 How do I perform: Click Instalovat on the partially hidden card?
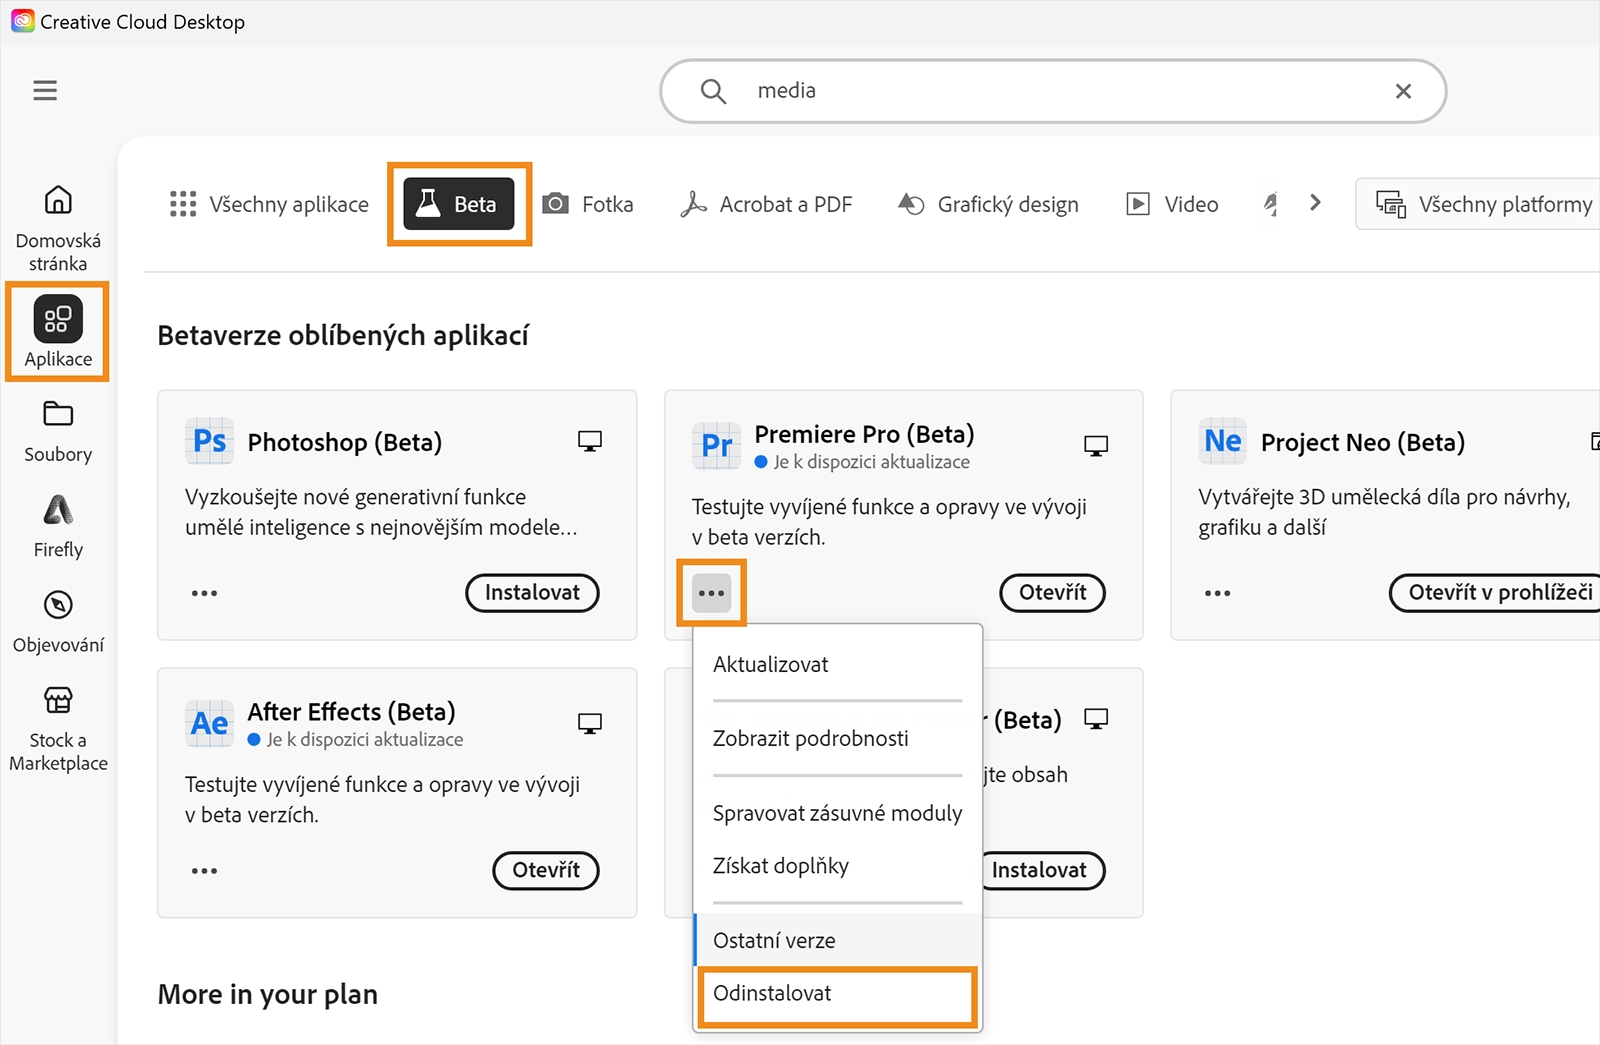click(x=1042, y=871)
